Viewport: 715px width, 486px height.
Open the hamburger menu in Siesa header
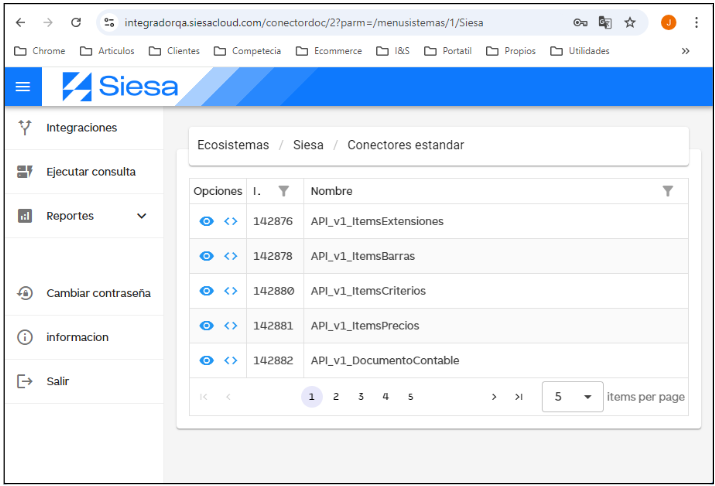23,87
